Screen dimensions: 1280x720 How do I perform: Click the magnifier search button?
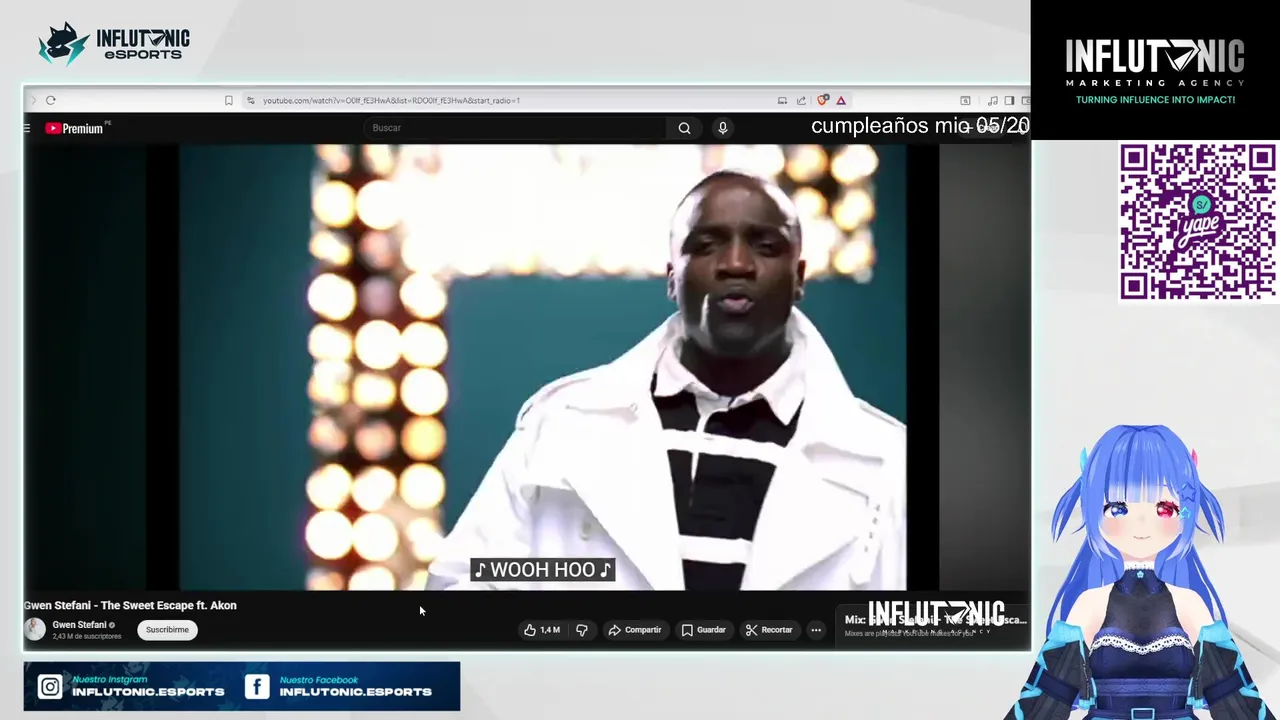[684, 128]
